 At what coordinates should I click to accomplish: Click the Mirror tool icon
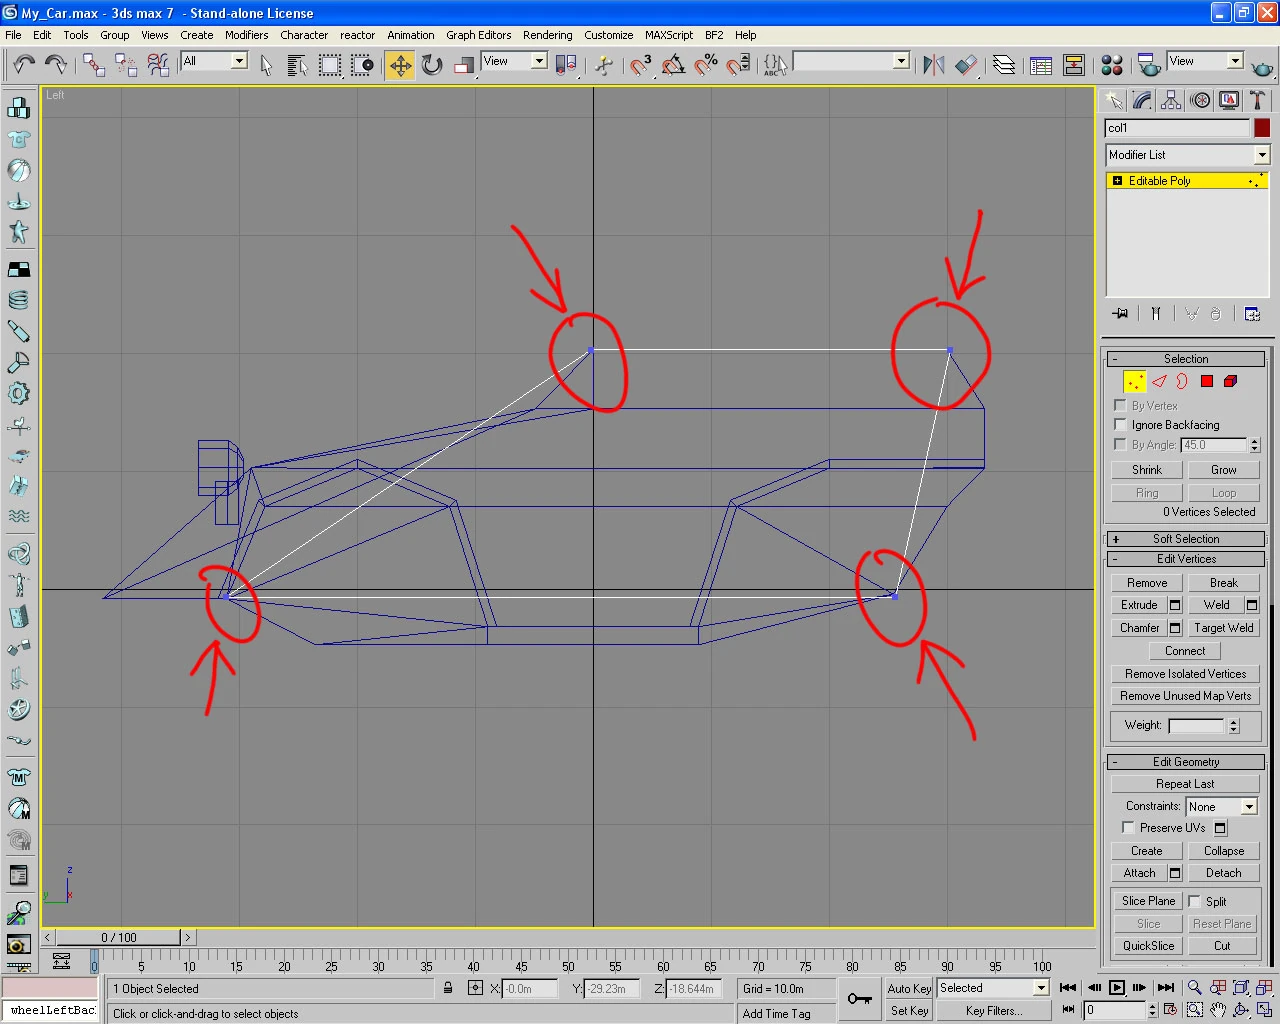pyautogui.click(x=933, y=65)
